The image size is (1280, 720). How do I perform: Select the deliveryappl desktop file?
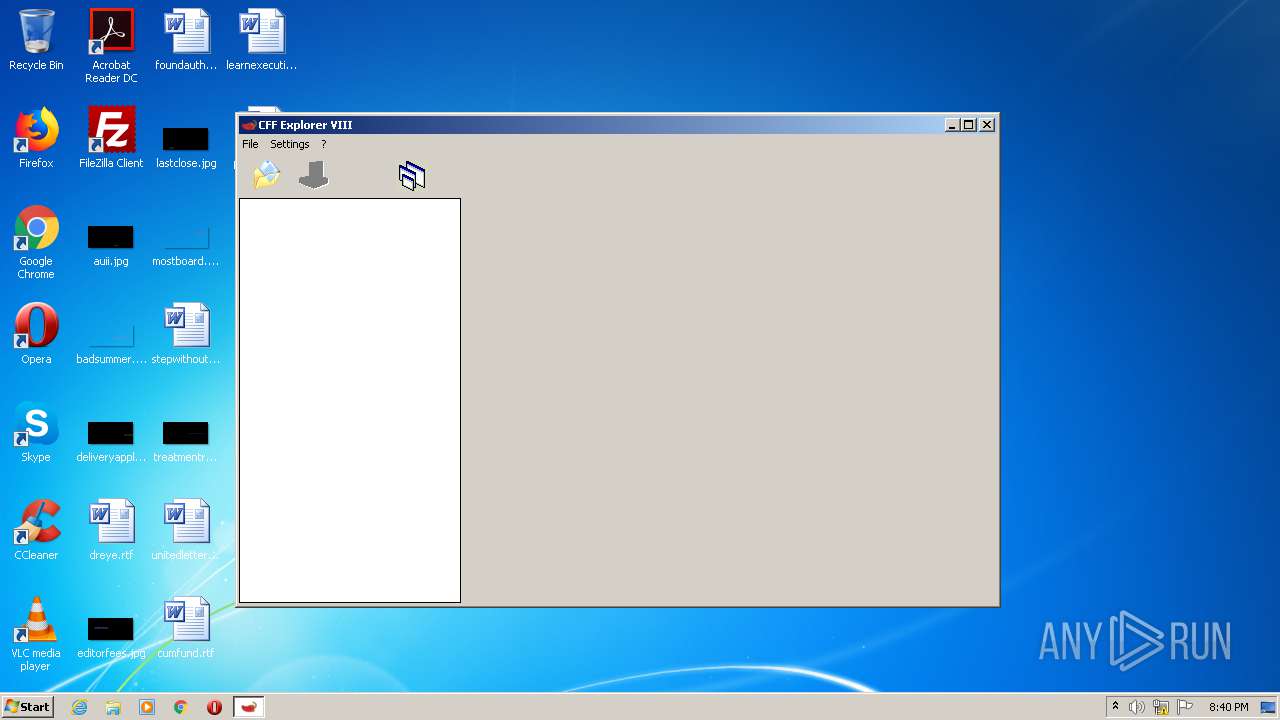coord(111,440)
